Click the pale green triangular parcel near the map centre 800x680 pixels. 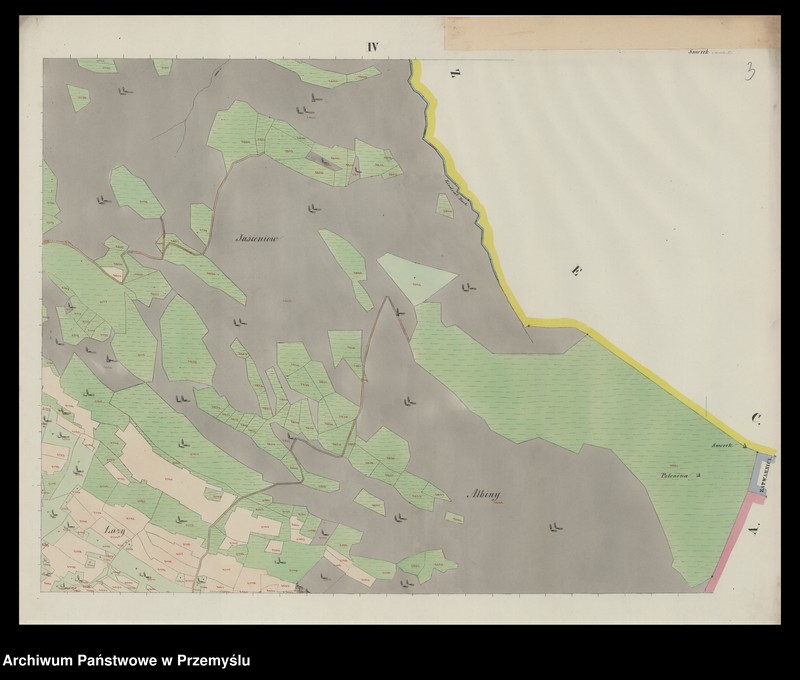click(416, 277)
